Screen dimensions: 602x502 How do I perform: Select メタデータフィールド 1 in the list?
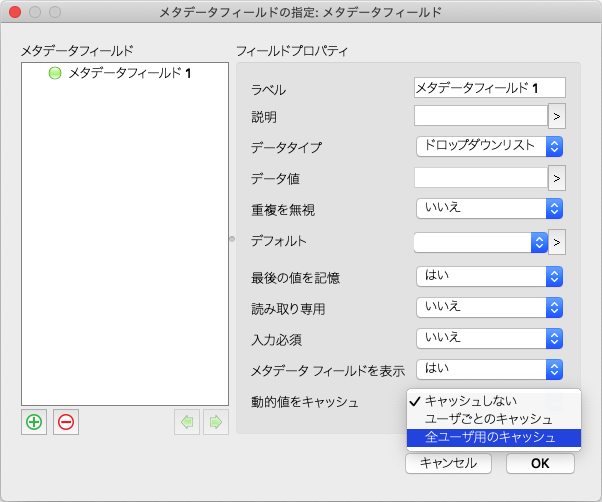pyautogui.click(x=128, y=73)
